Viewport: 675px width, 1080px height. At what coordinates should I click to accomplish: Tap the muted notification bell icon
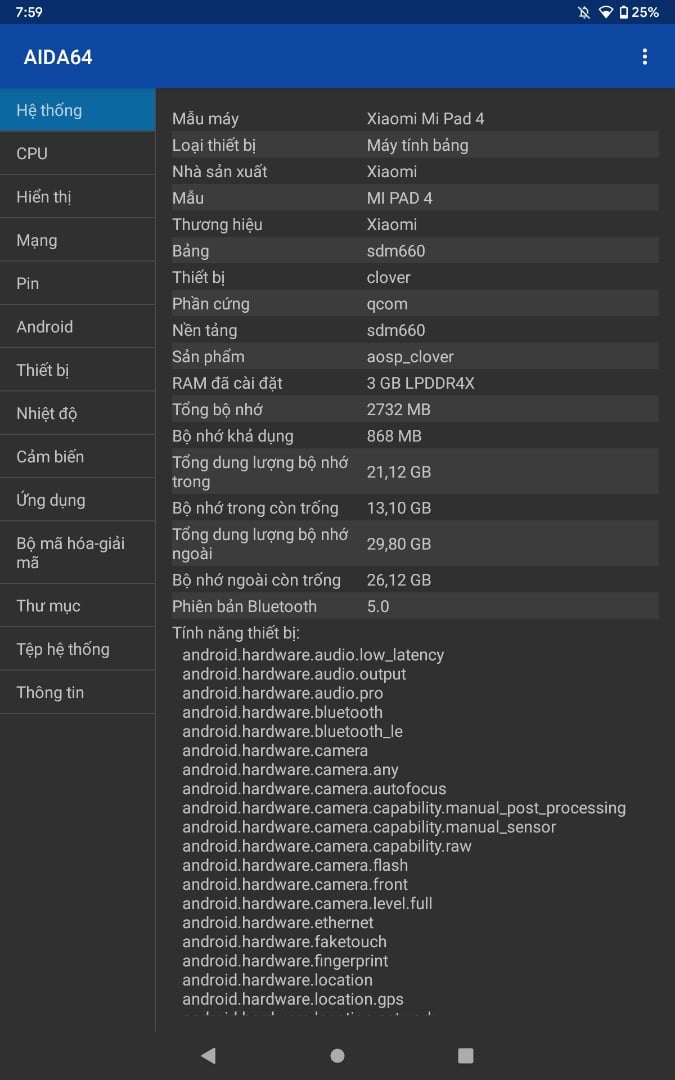[x=584, y=12]
